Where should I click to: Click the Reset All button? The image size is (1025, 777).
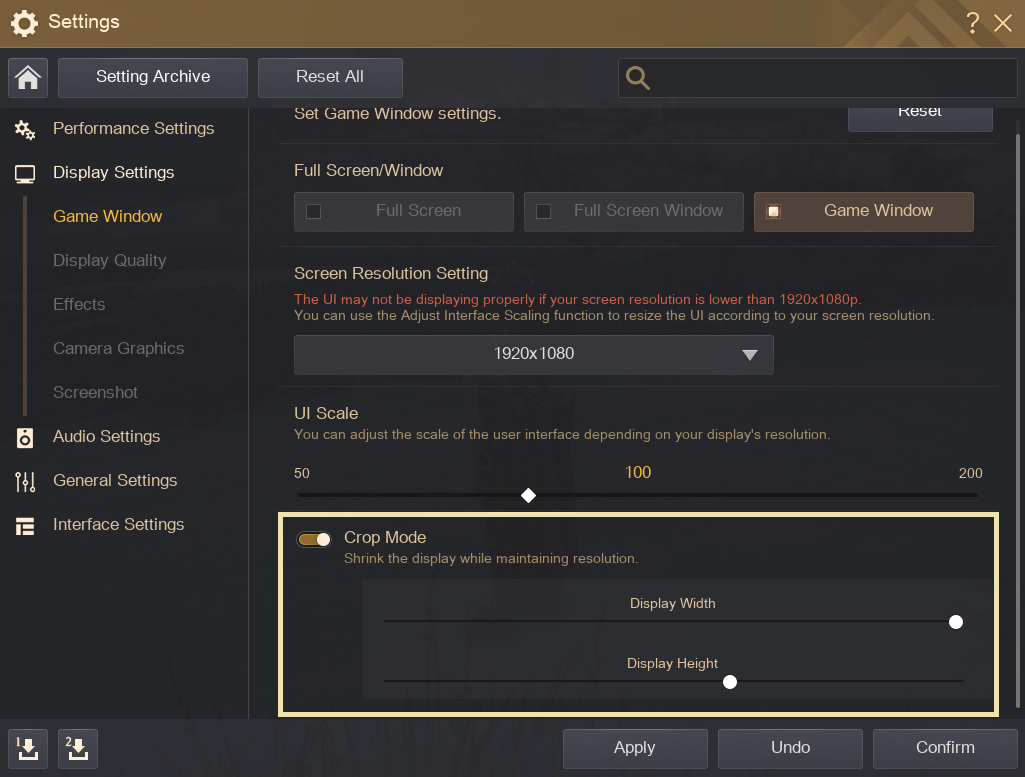(330, 78)
